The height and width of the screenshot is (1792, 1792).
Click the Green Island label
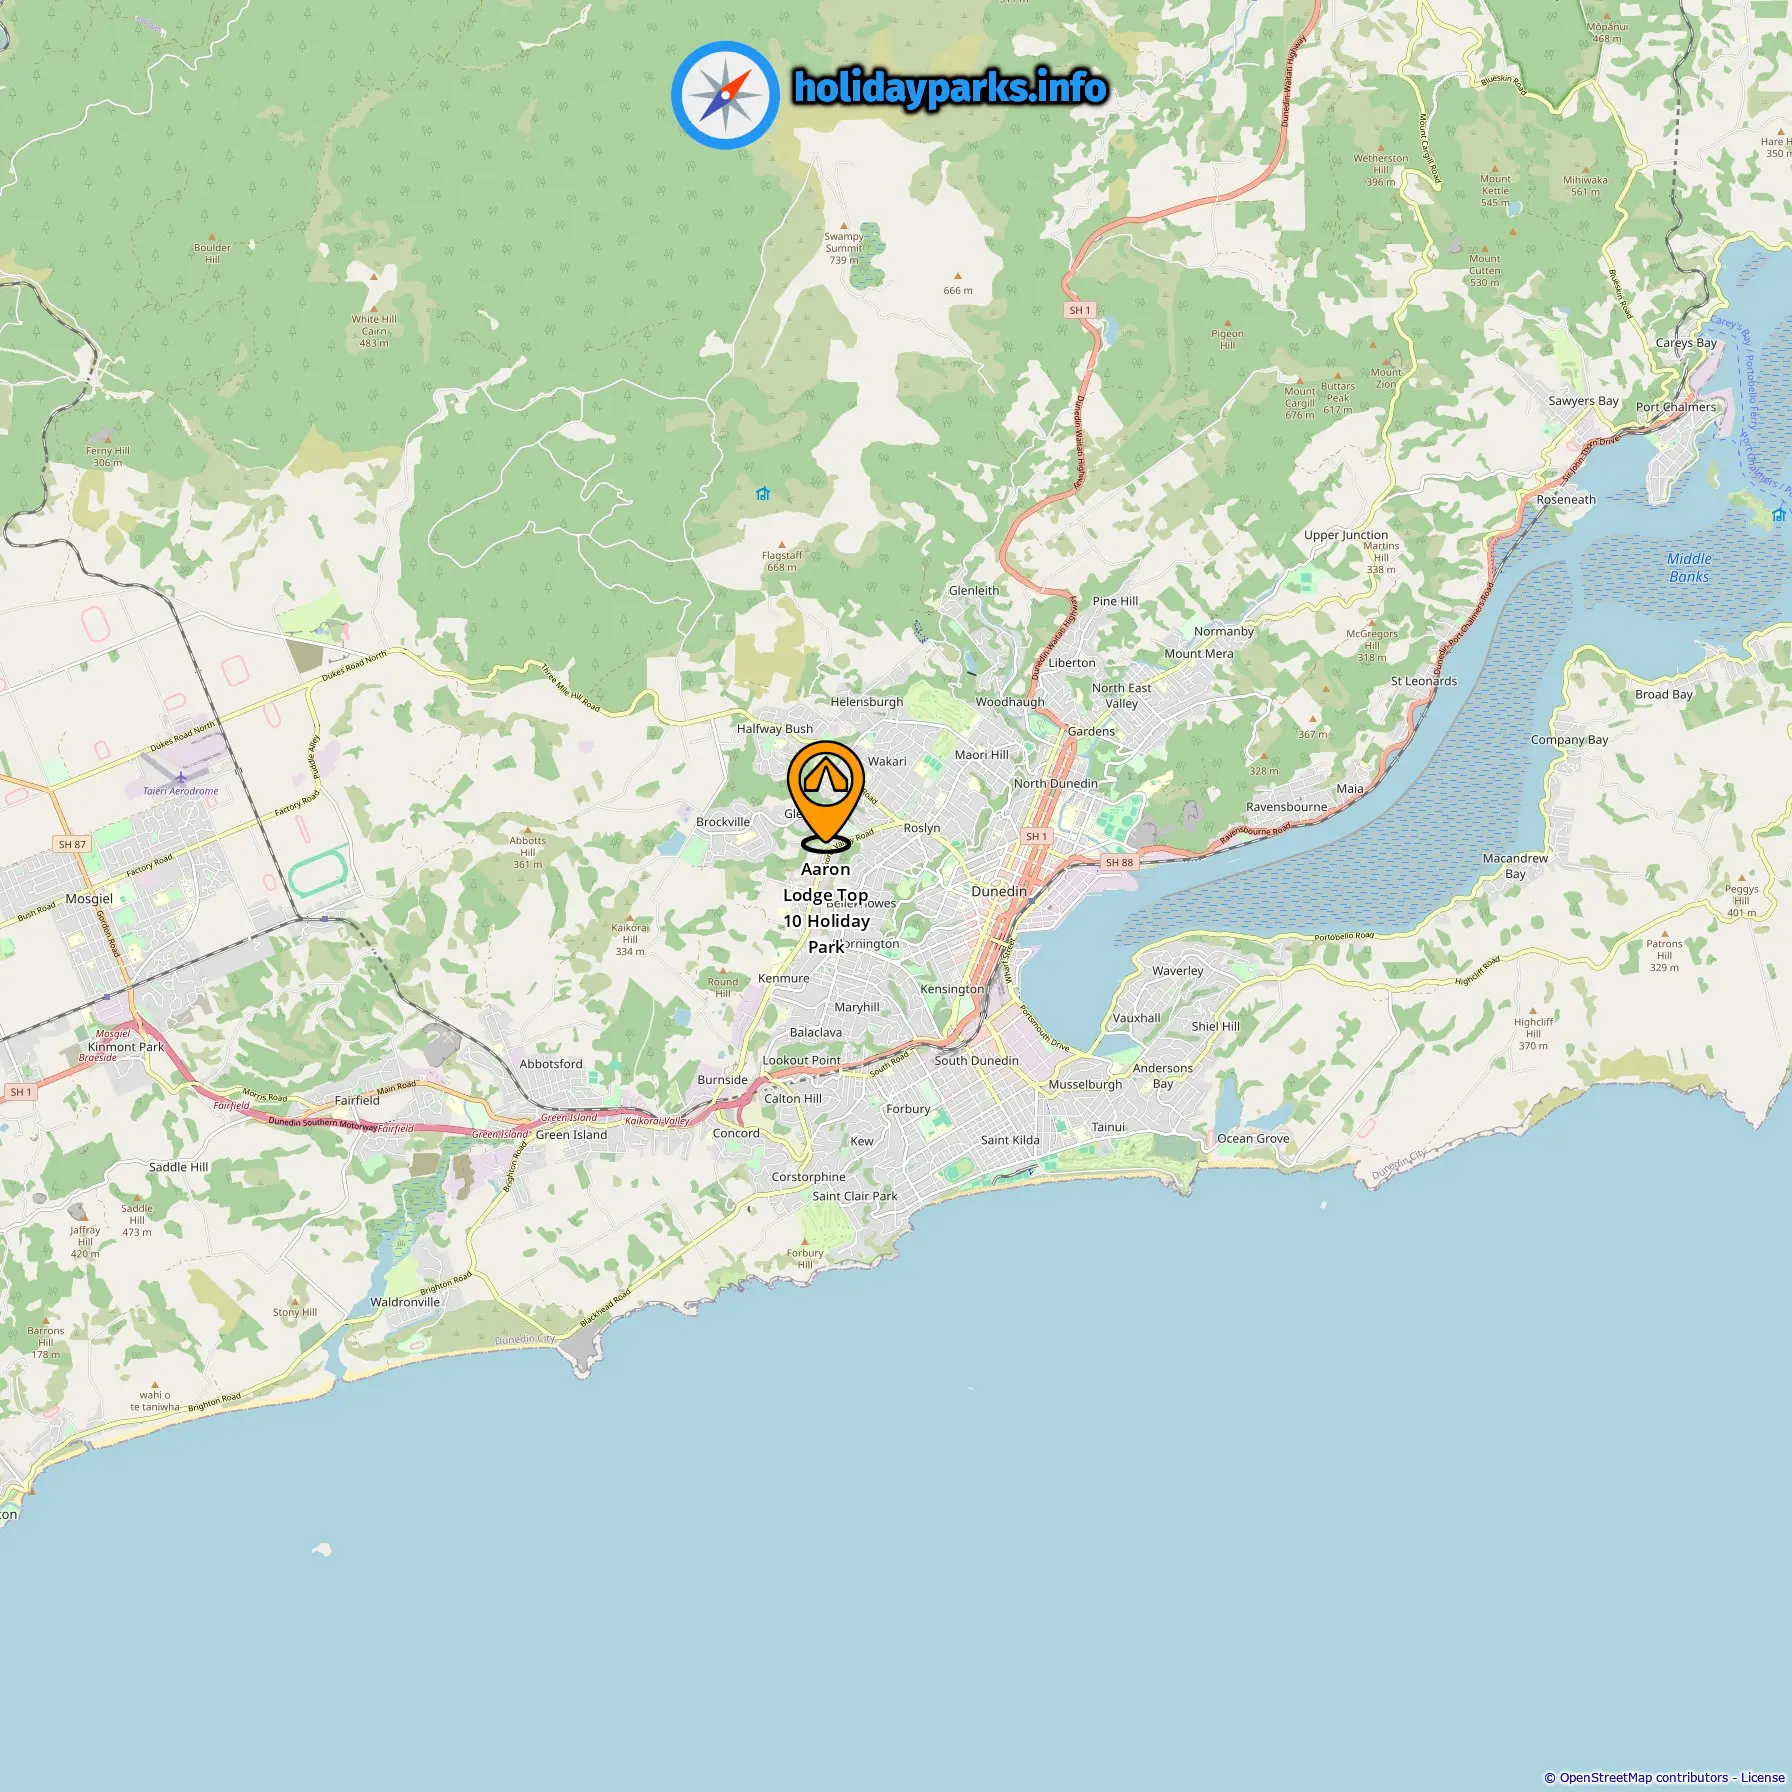coord(571,1135)
